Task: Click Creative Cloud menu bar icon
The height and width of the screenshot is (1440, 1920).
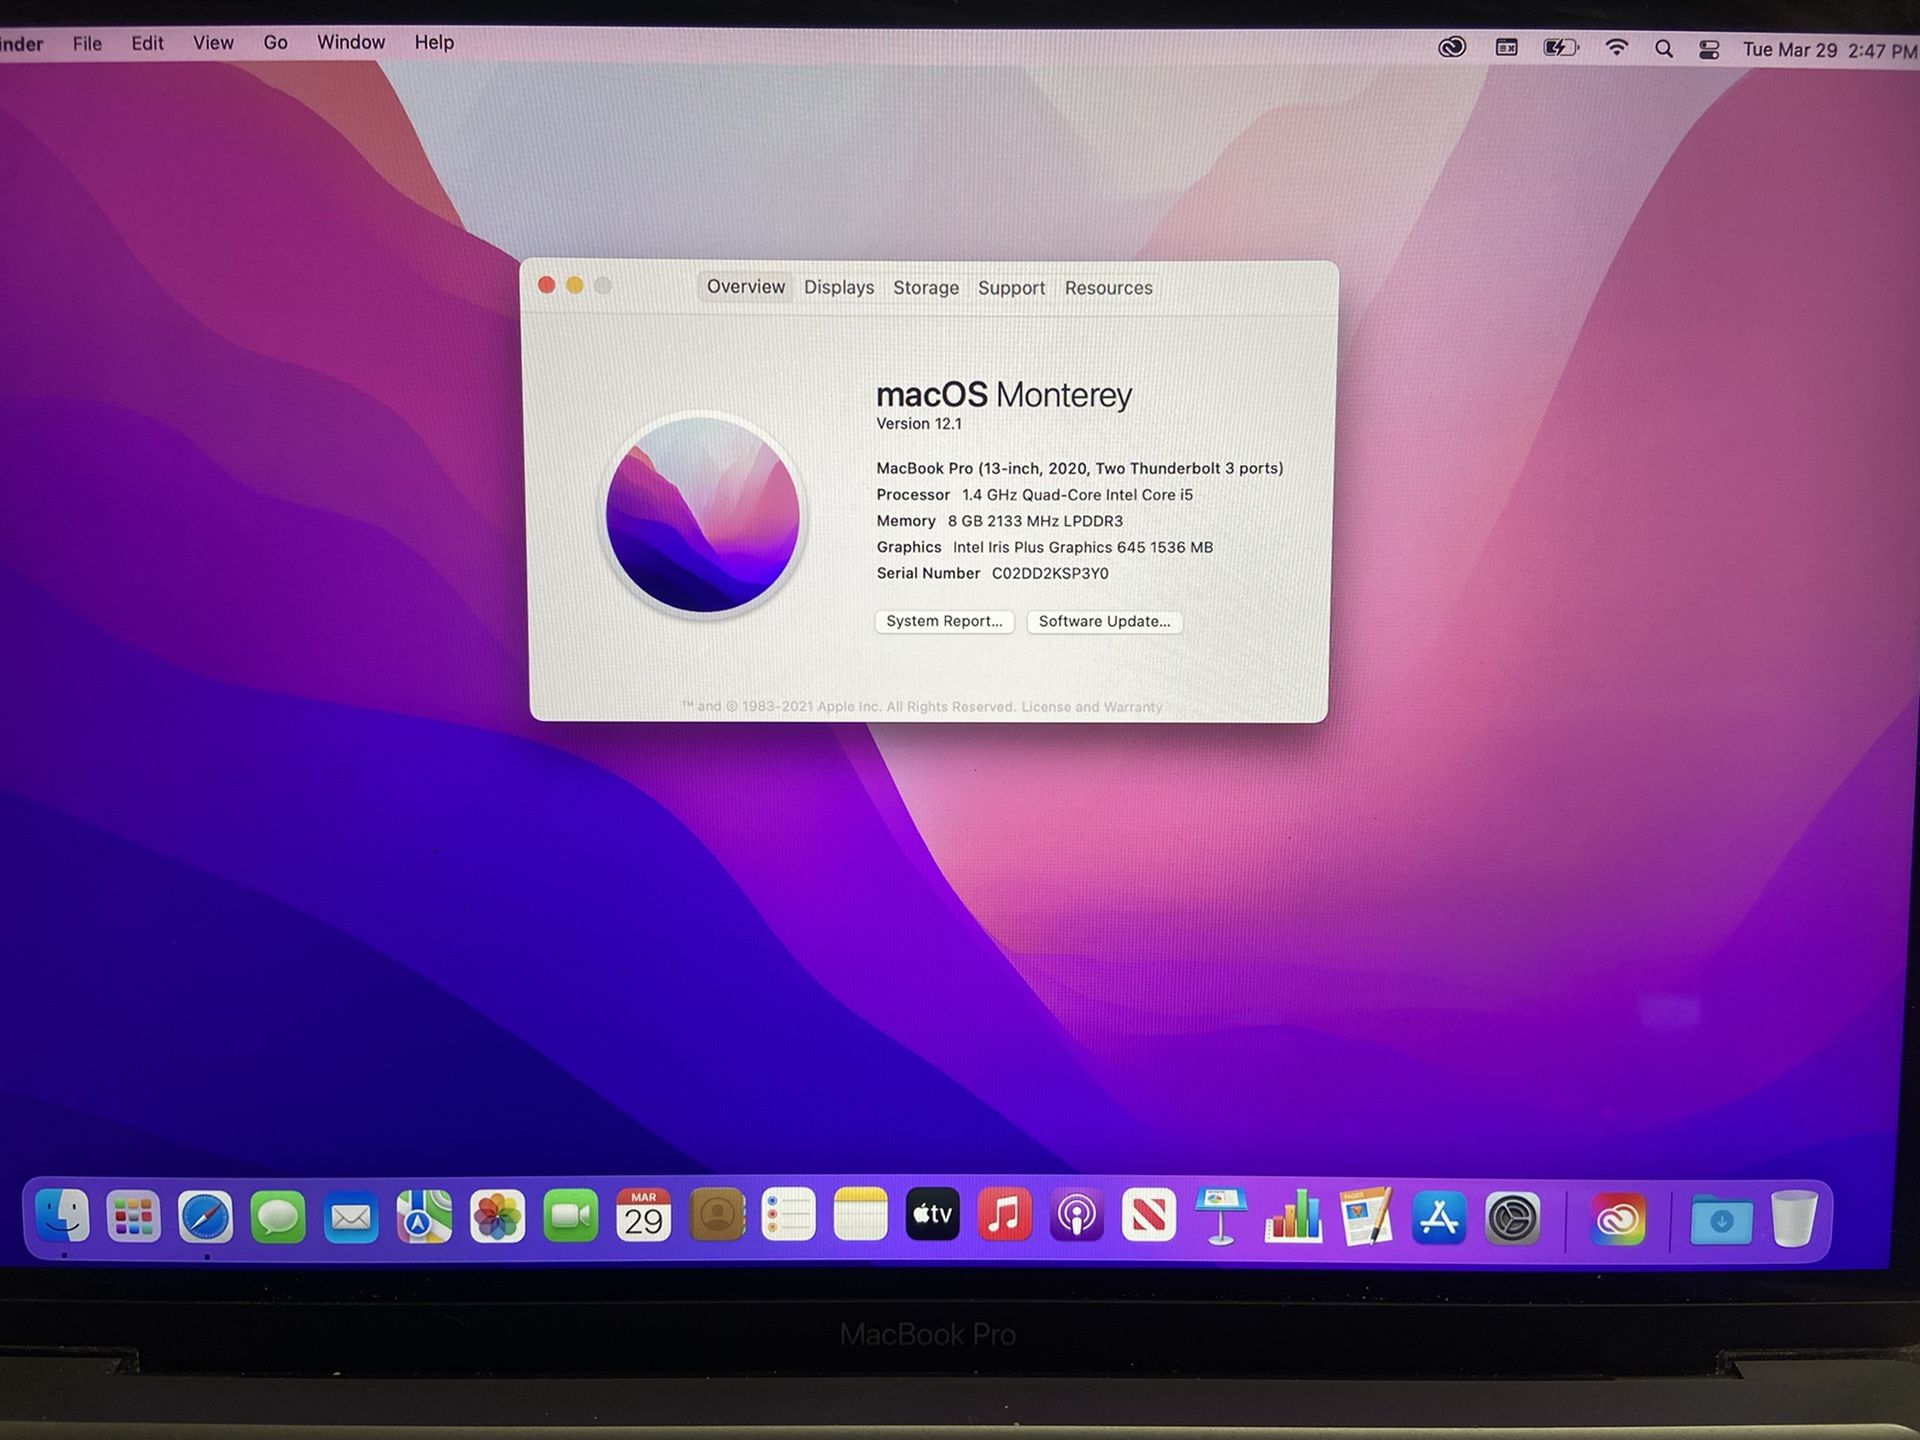Action: tap(1452, 47)
